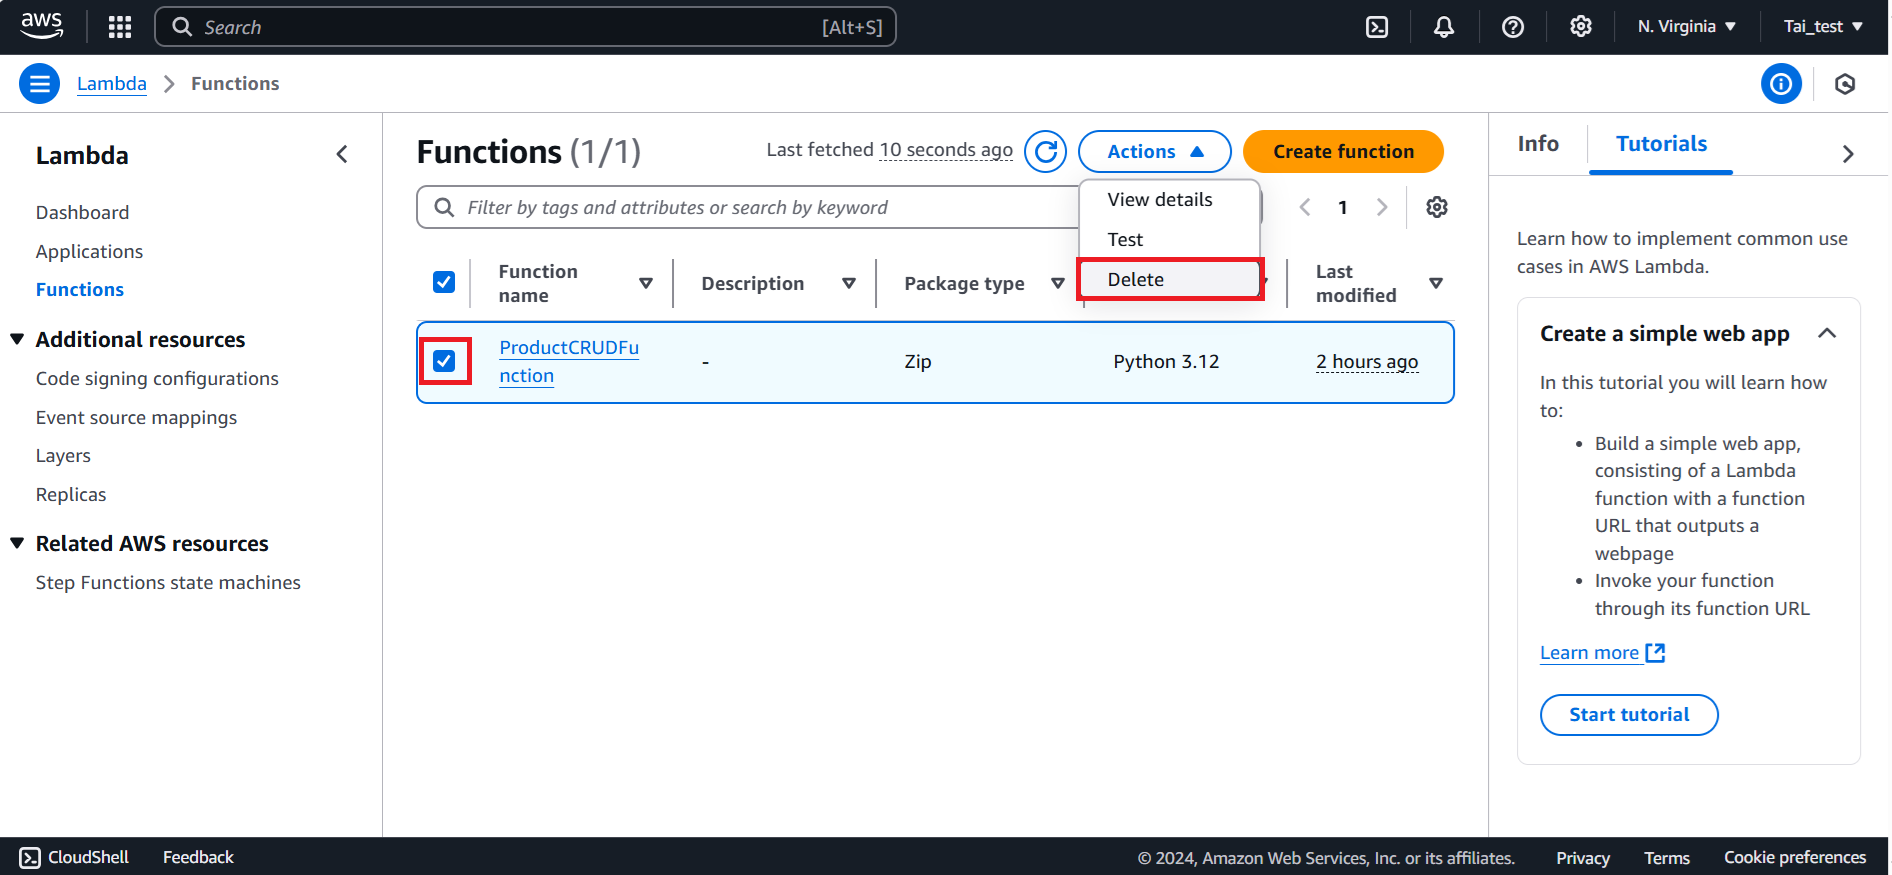Open Replicas in sidebar
Image resolution: width=1892 pixels, height=875 pixels.
71,495
